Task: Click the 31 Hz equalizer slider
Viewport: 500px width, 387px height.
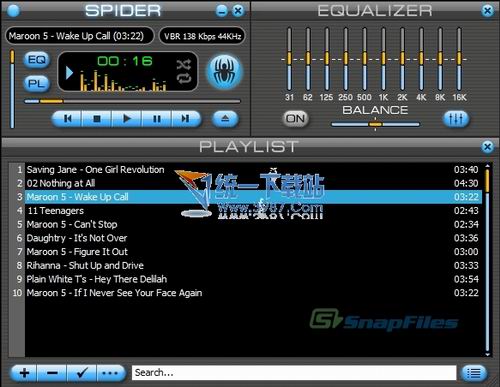Action: (289, 59)
